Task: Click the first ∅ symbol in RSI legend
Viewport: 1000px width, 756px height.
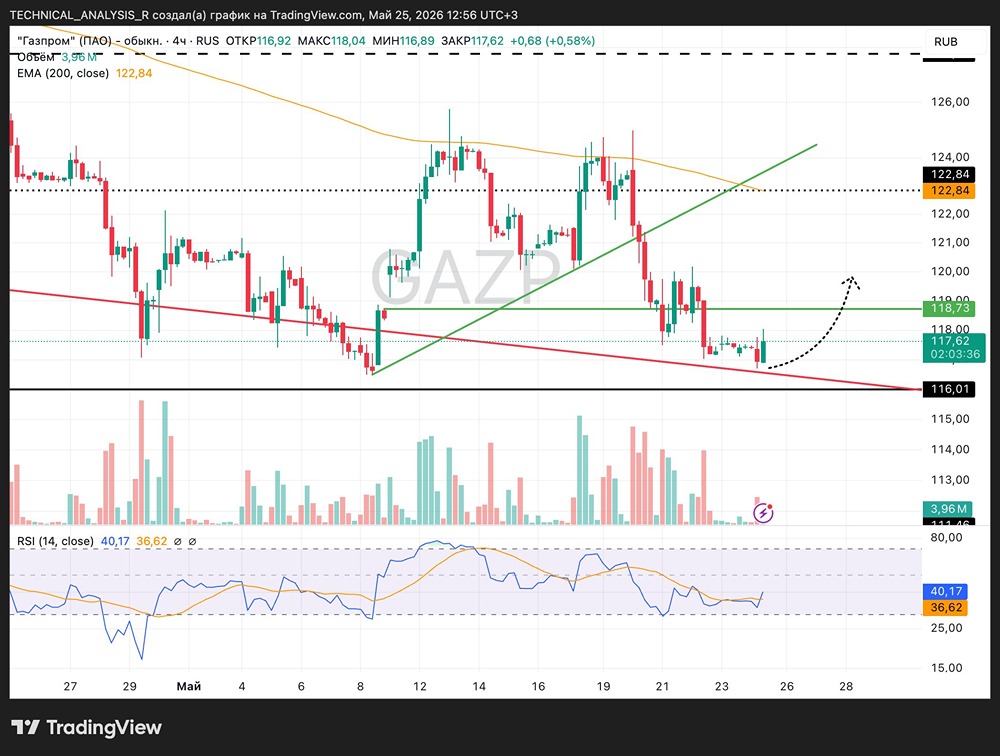Action: pos(178,542)
